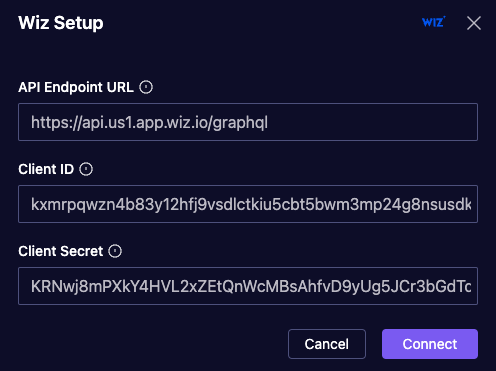Click the https prefix in the endpoint field

50,122
